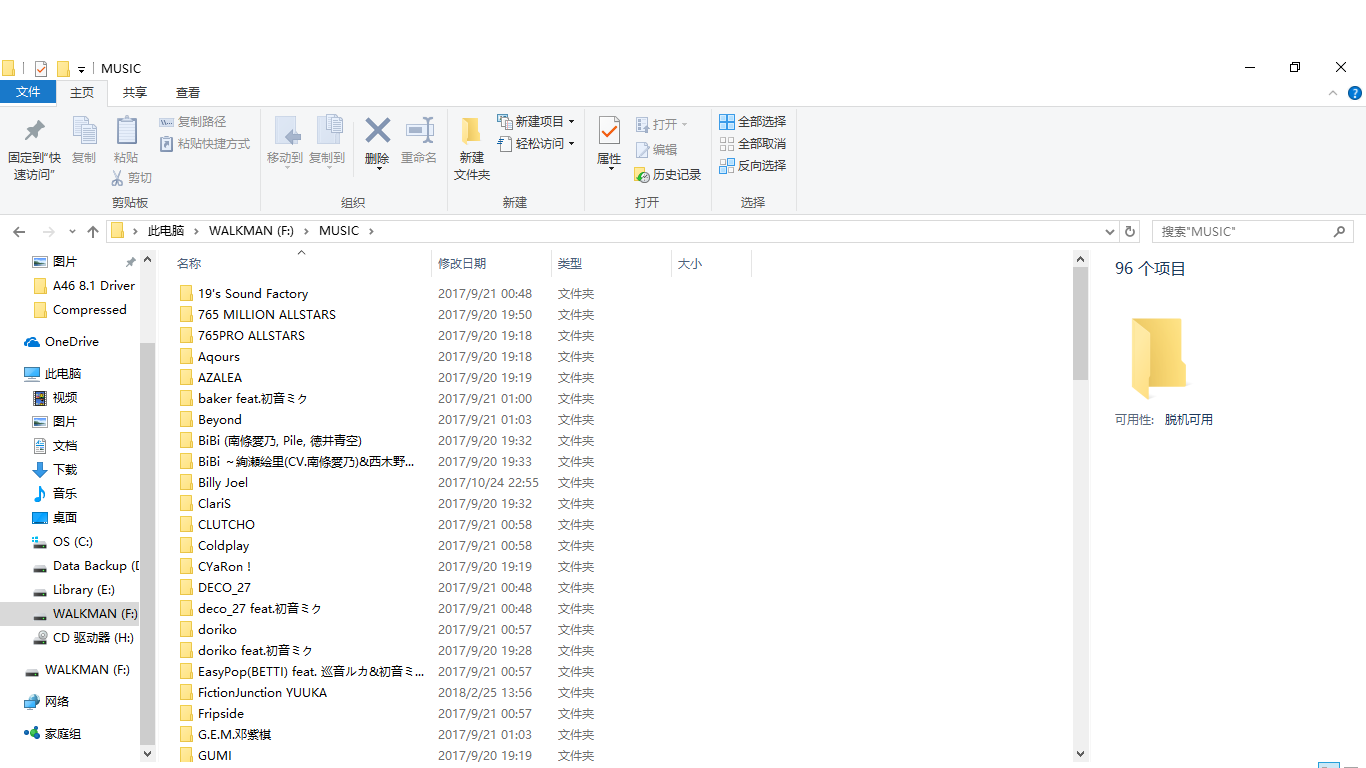
Task: Click the Up one level arrow
Action: coord(93,231)
